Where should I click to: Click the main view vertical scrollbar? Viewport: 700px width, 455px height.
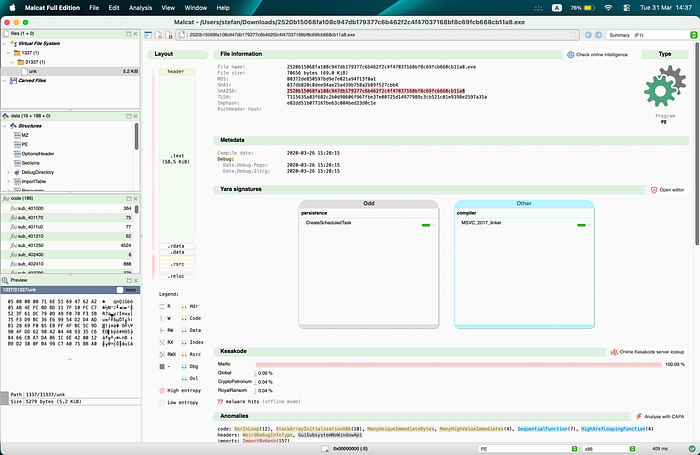pyautogui.click(x=696, y=143)
